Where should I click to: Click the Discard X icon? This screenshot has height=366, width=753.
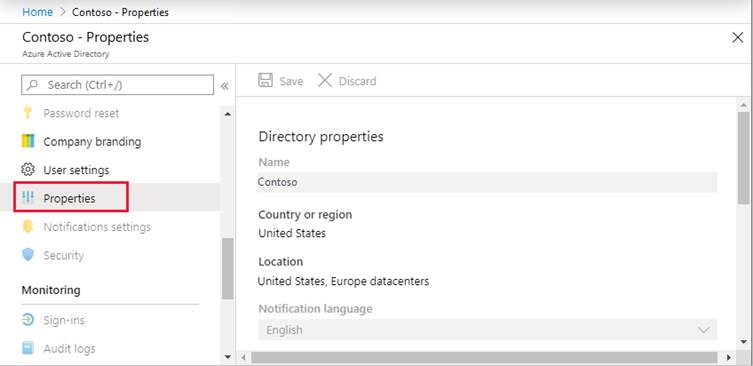tap(325, 80)
